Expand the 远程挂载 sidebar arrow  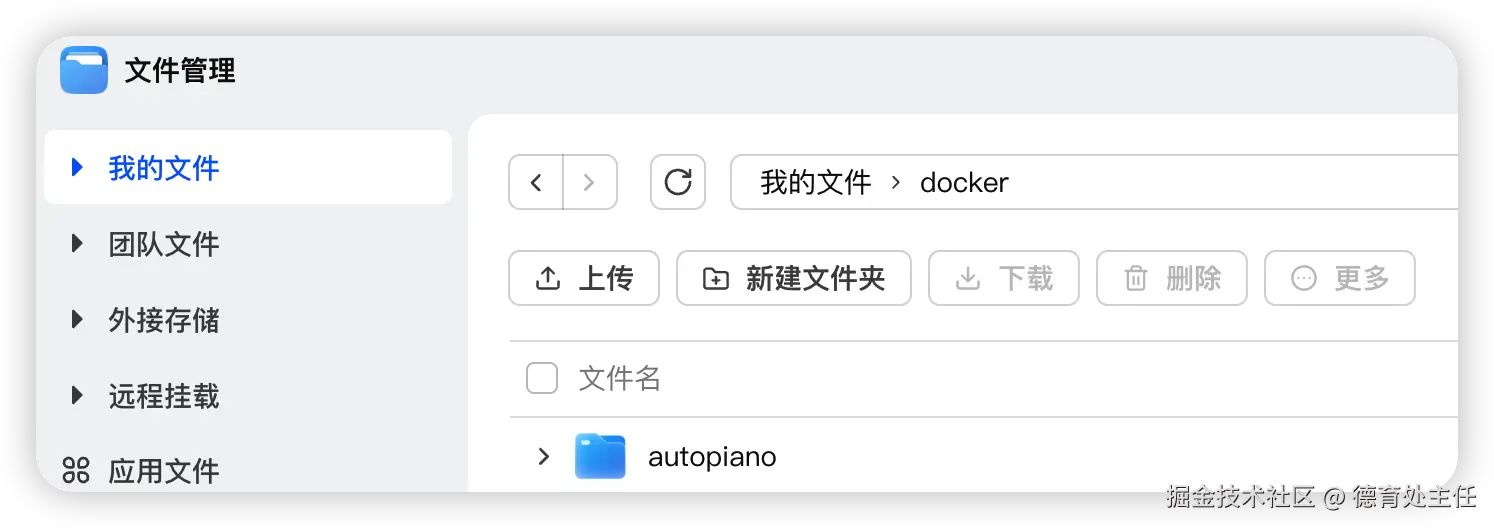[x=77, y=396]
